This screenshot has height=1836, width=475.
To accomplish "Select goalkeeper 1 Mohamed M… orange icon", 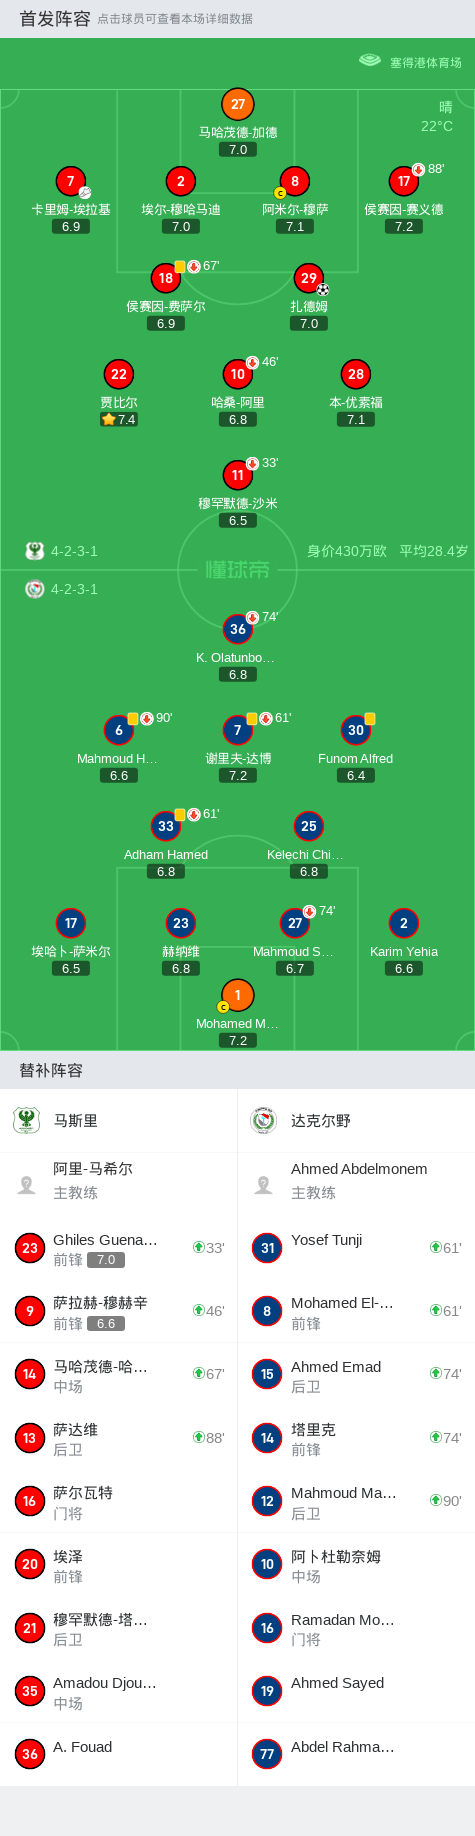I will [x=237, y=995].
